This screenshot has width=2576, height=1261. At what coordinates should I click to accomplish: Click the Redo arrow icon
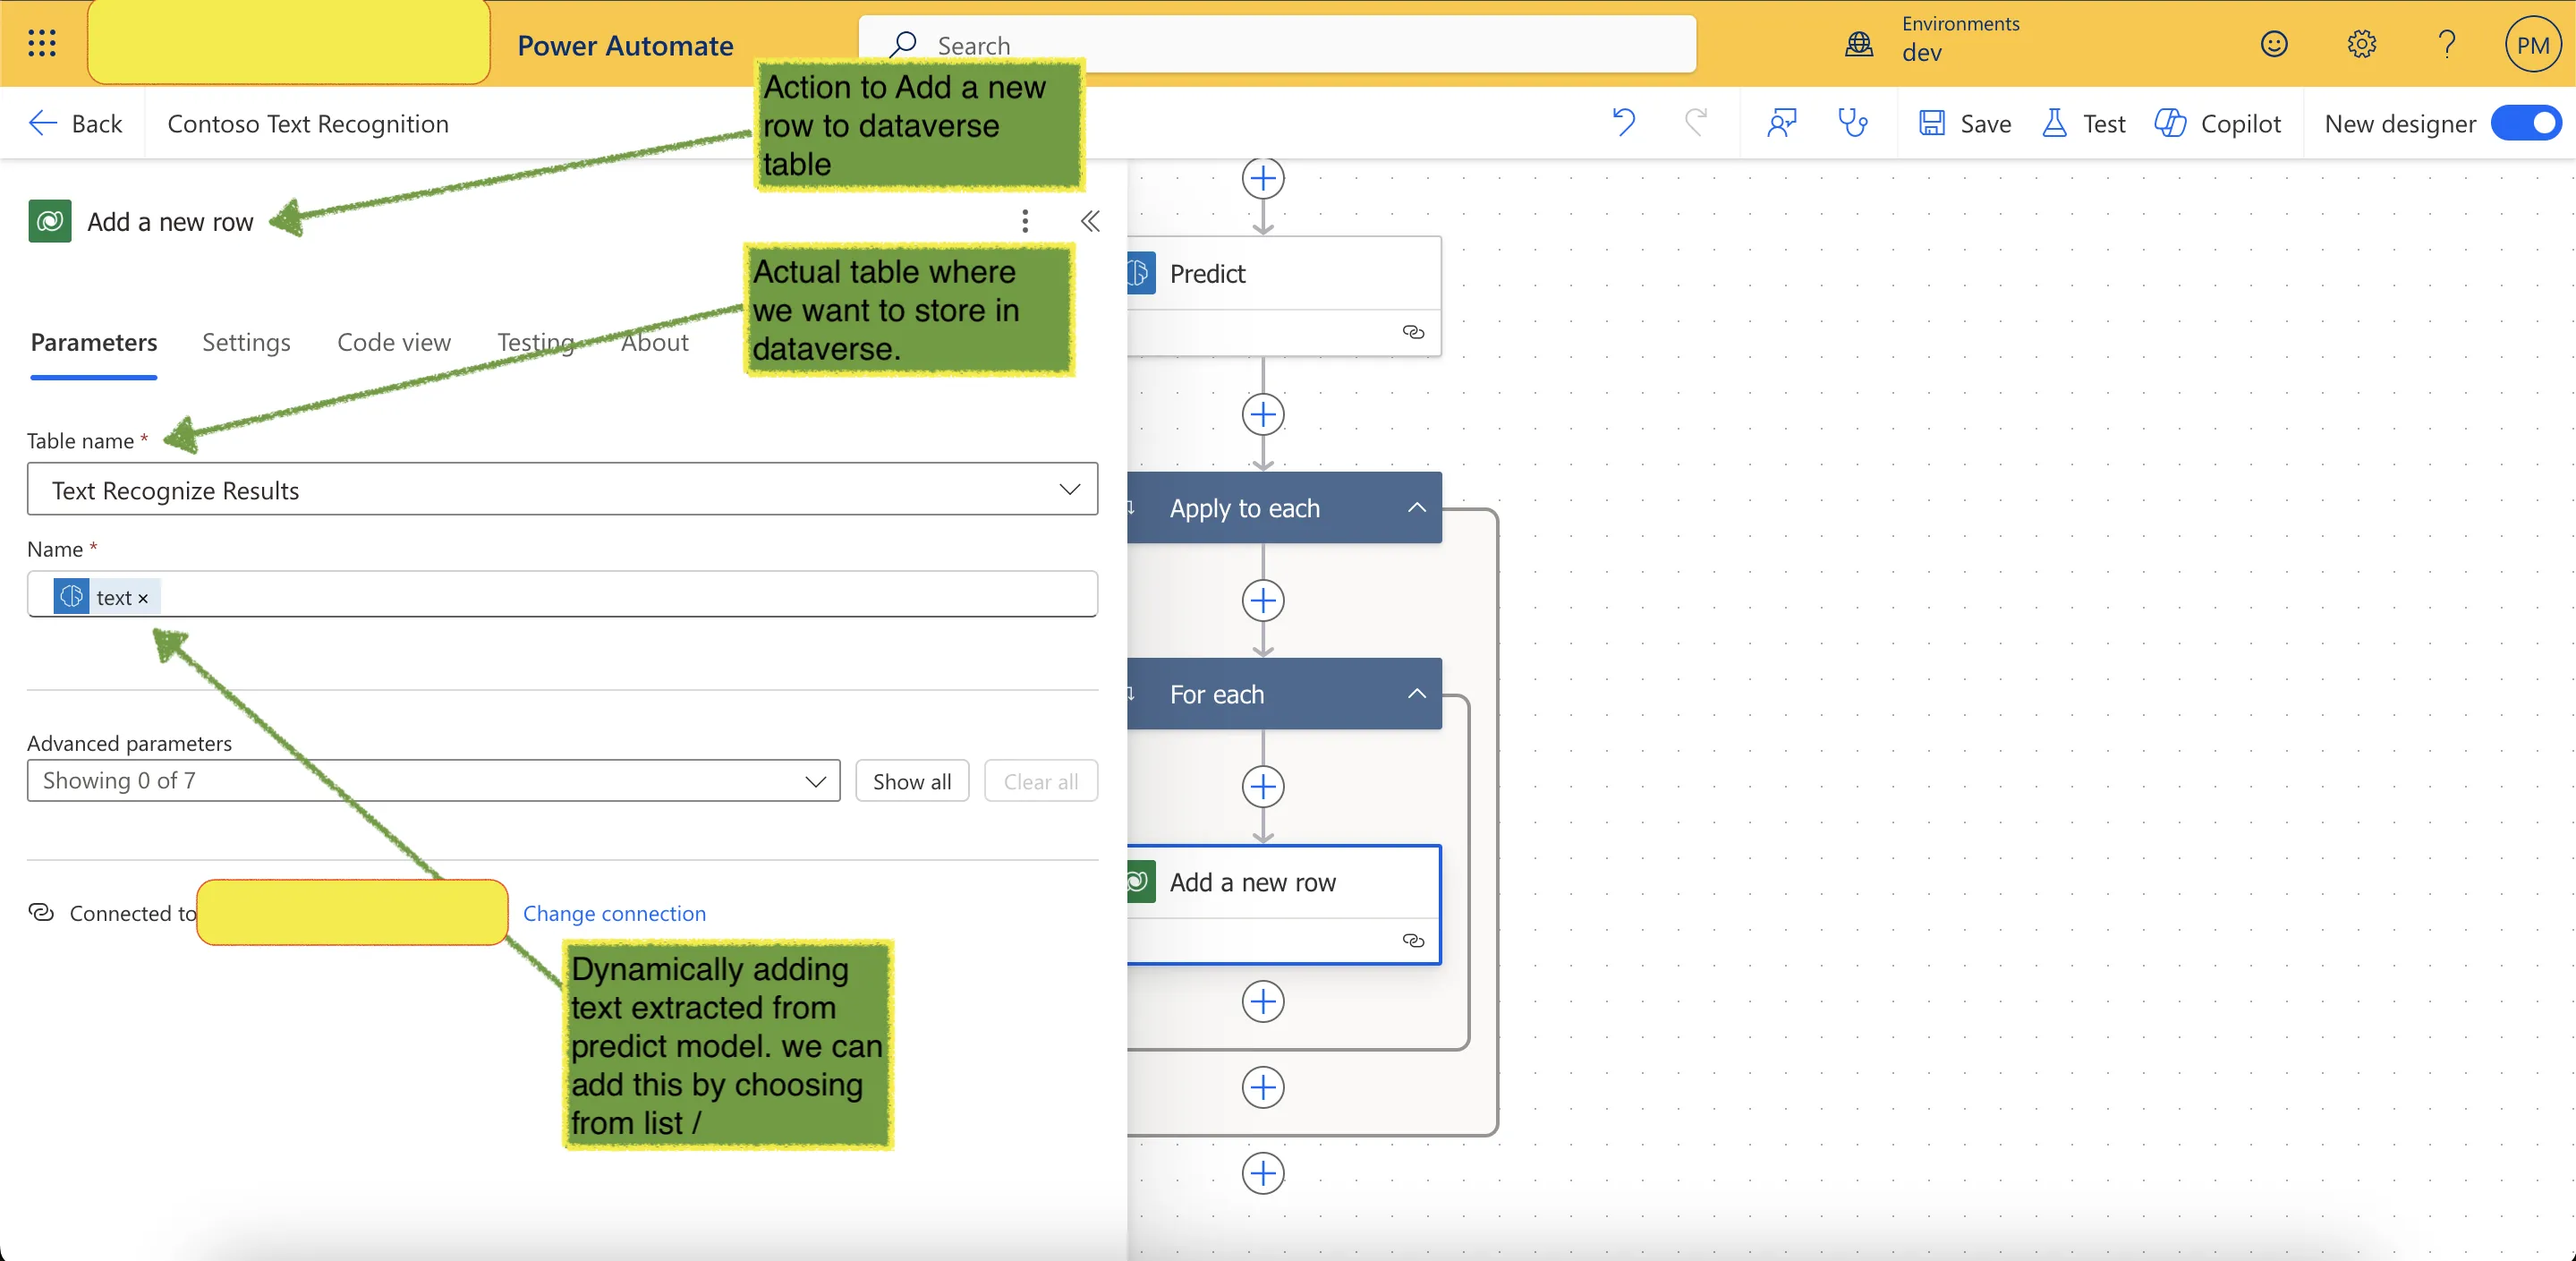pos(1696,123)
